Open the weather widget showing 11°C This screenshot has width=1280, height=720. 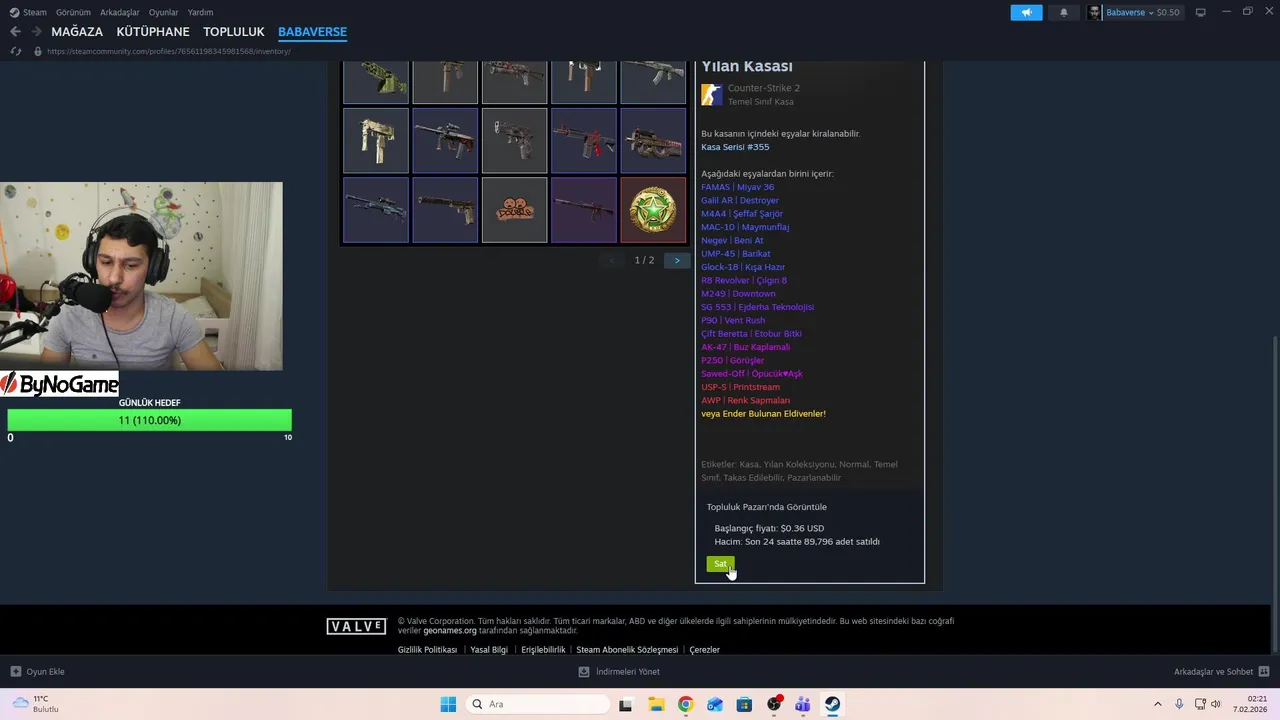pos(36,704)
